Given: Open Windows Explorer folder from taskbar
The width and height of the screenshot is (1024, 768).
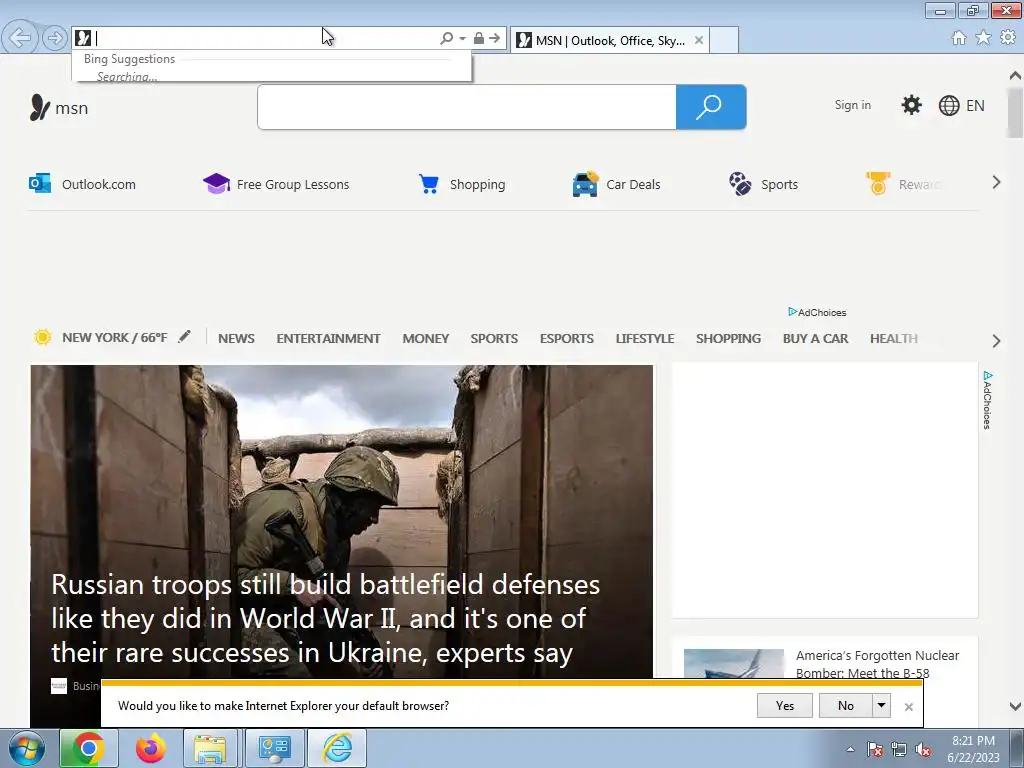Looking at the screenshot, I should pyautogui.click(x=210, y=748).
